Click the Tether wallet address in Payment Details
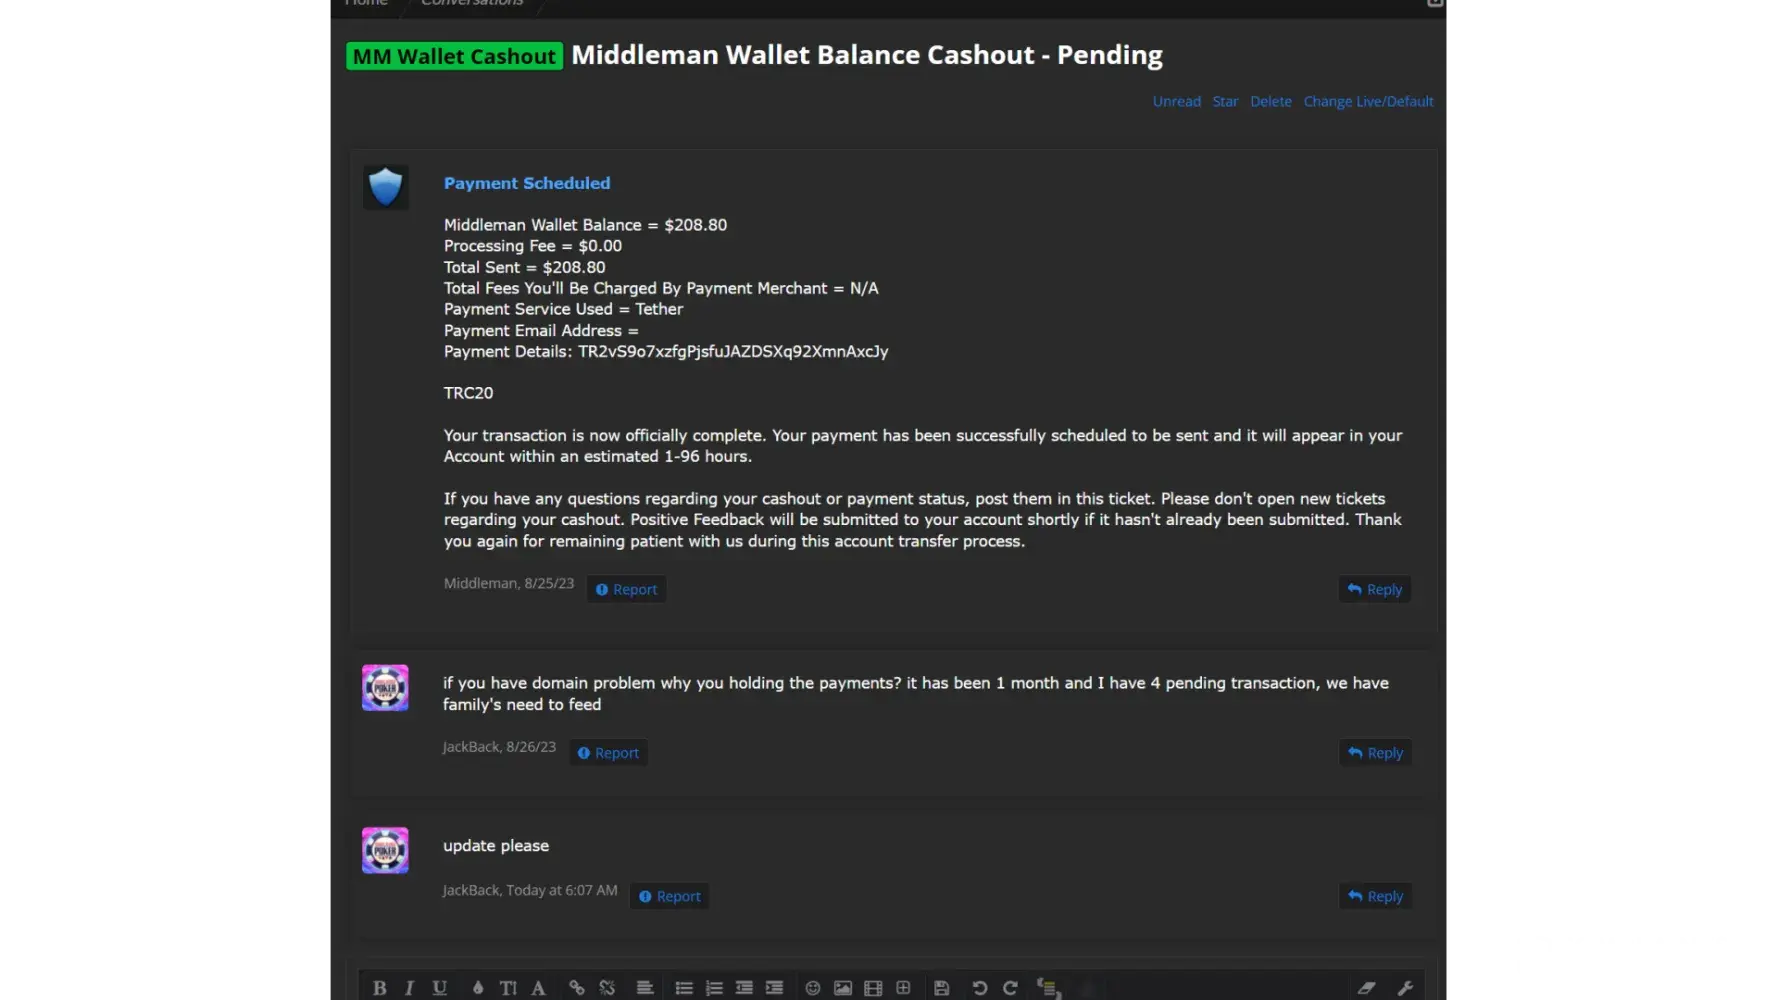Screen dimensions: 1778x1000 [733, 351]
